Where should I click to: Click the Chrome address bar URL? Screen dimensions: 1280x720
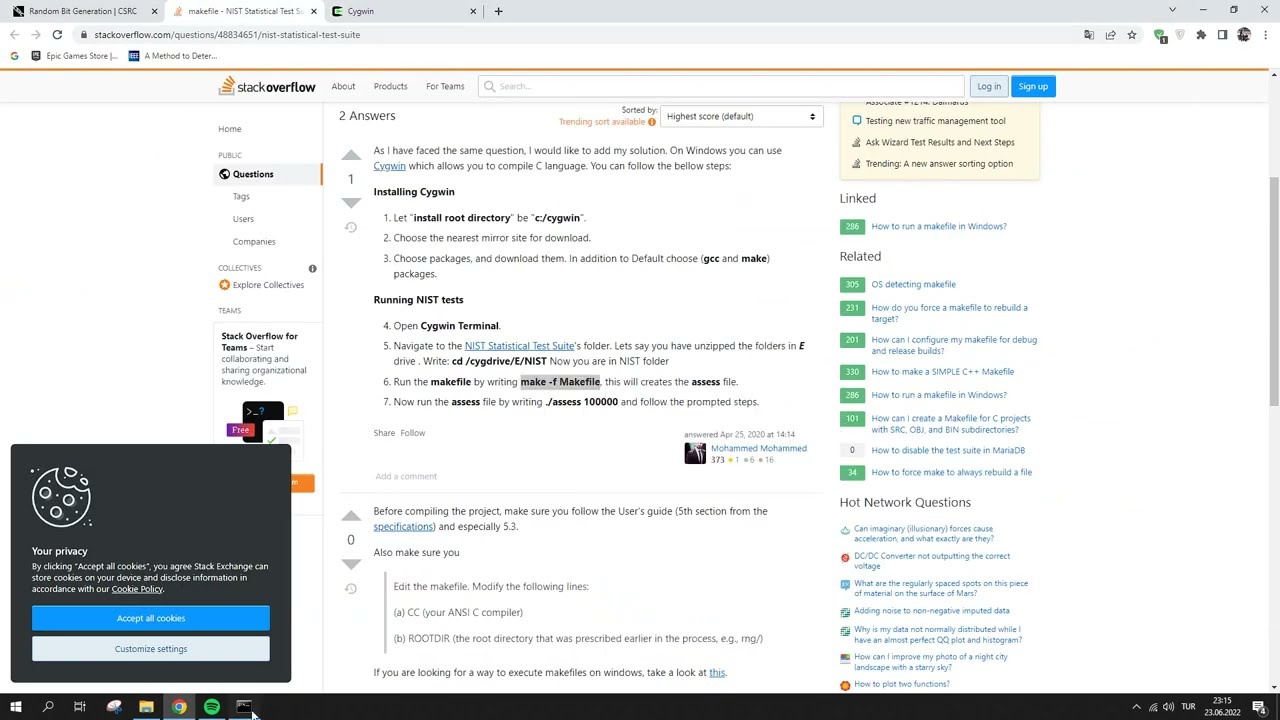pos(227,35)
